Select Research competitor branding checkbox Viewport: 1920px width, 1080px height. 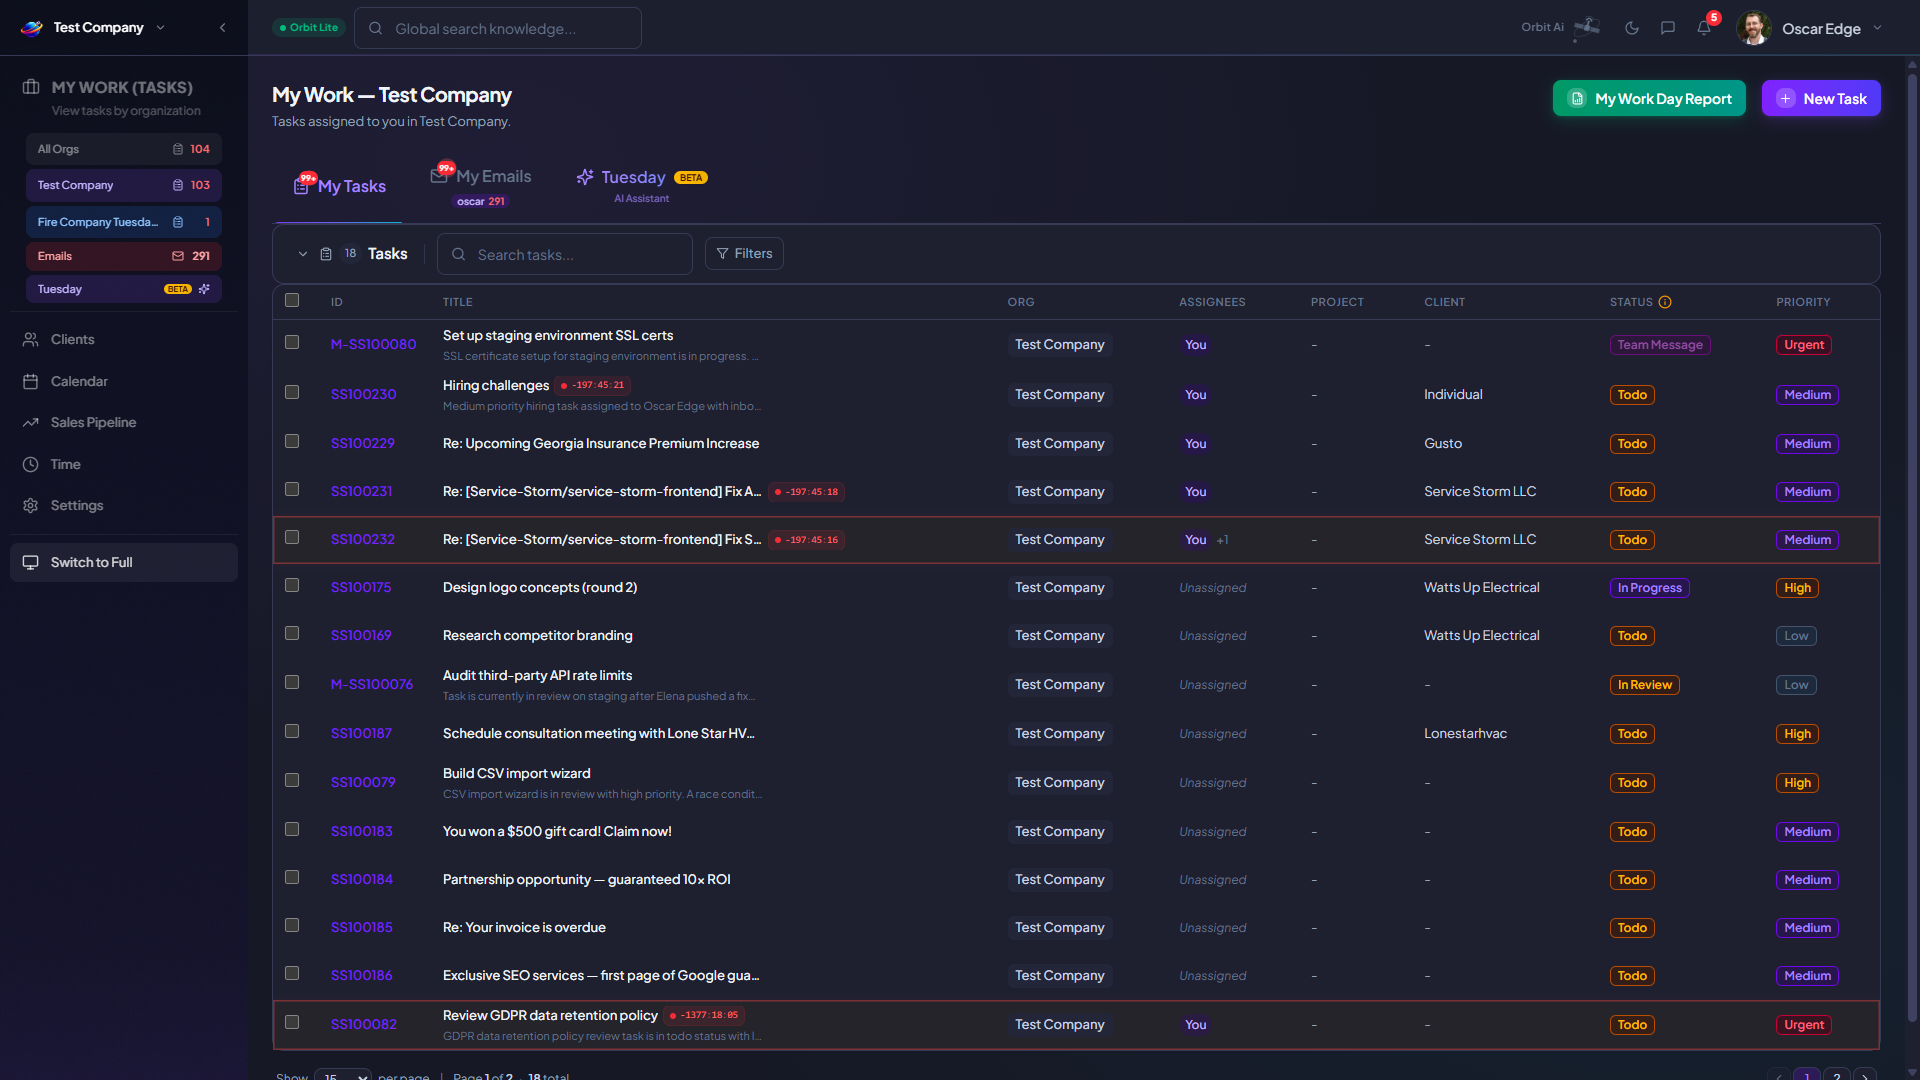(x=292, y=633)
